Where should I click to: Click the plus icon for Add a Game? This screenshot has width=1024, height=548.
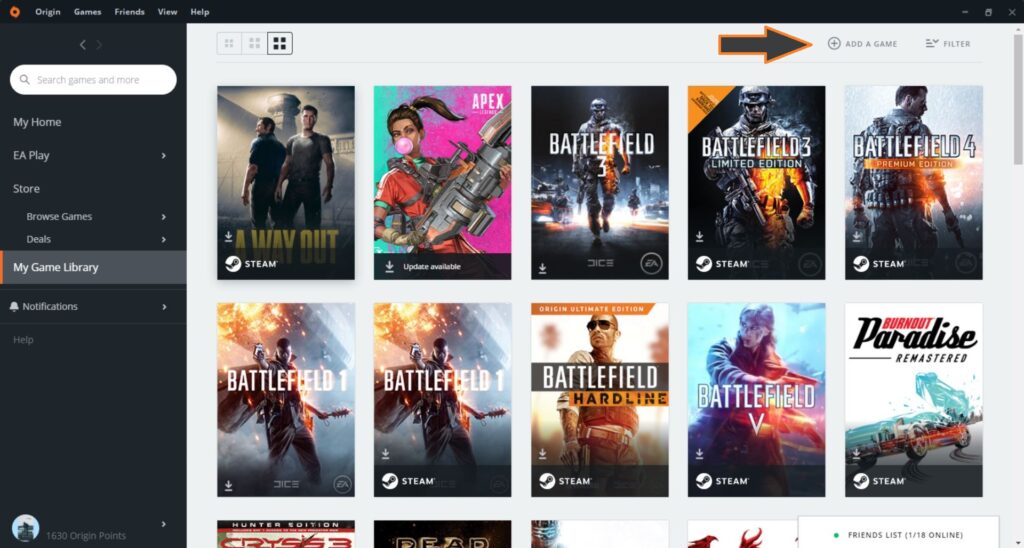pyautogui.click(x=834, y=44)
